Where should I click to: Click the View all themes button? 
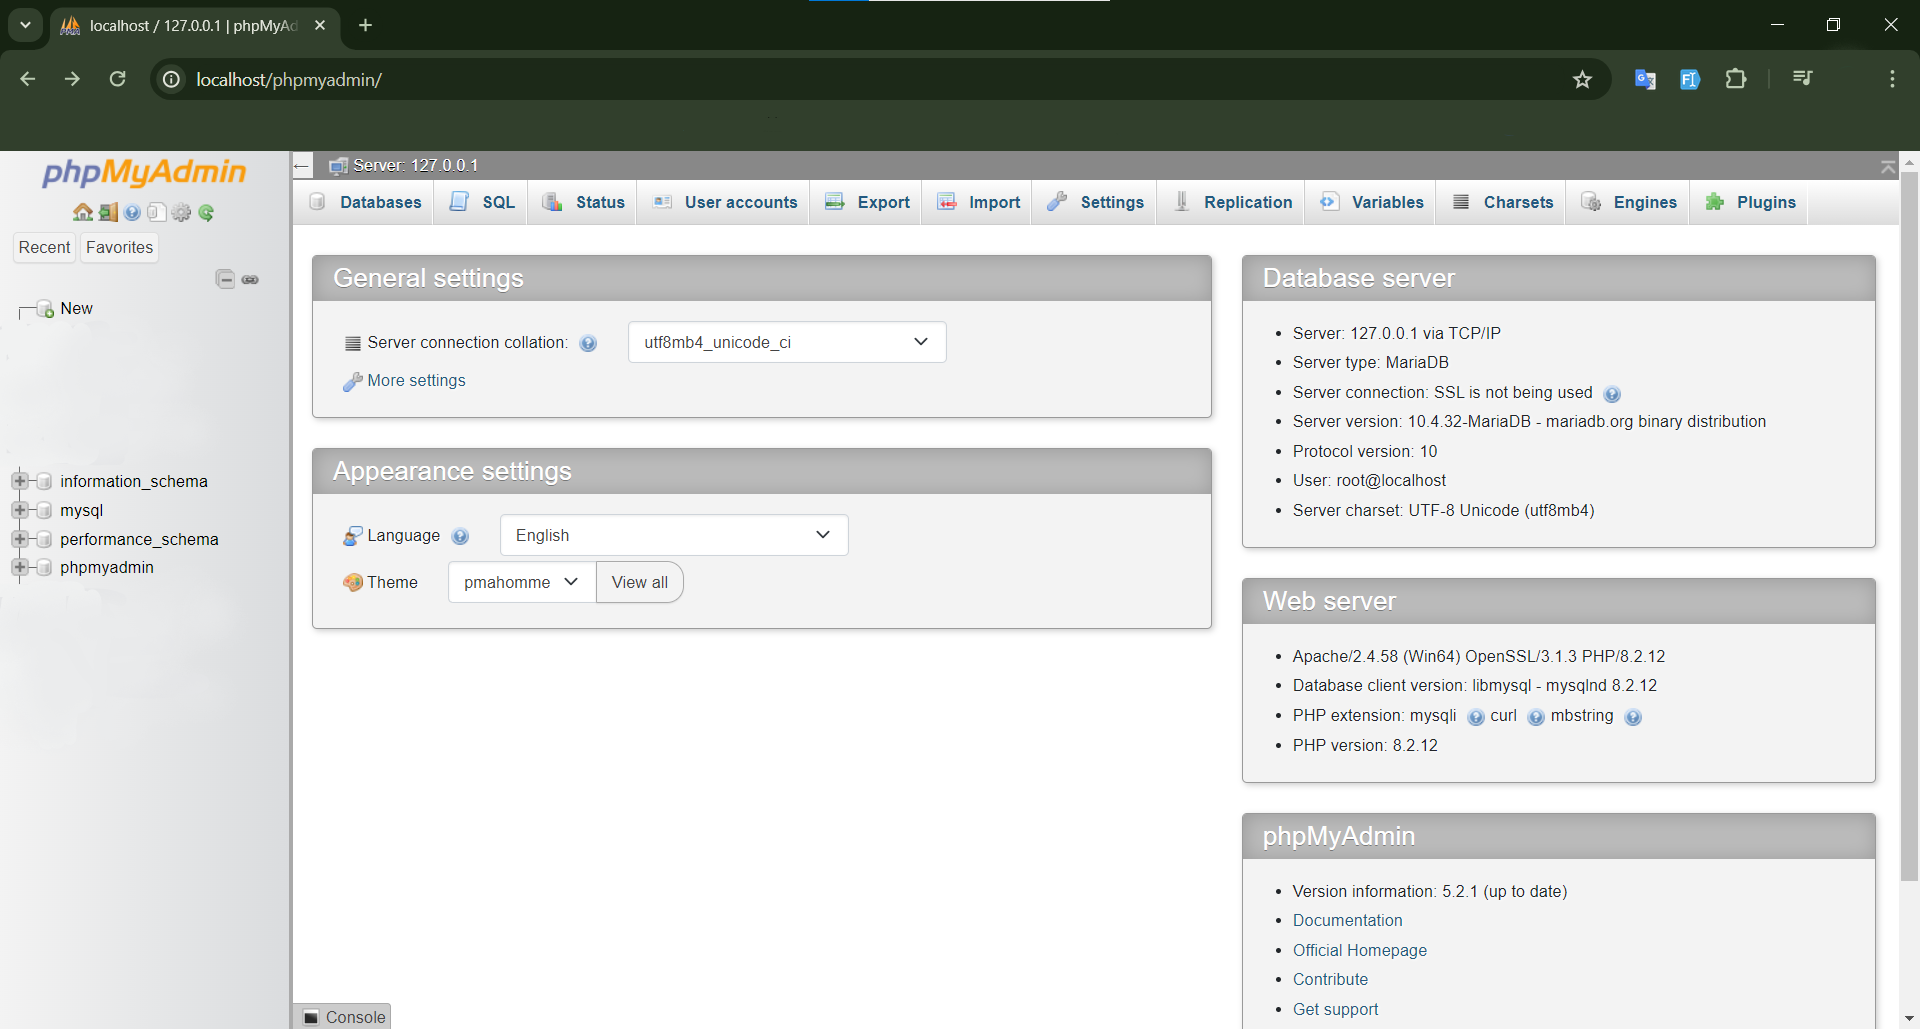point(639,582)
